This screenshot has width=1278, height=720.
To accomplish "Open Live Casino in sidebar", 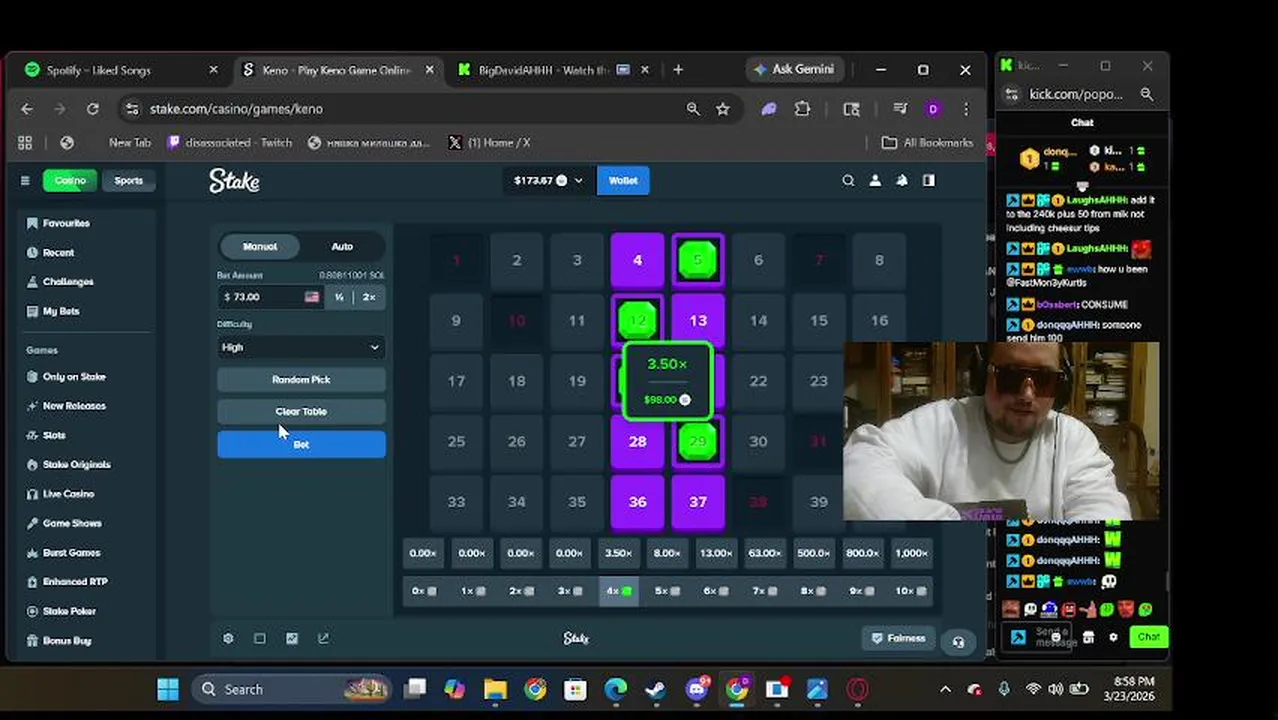I will click(x=68, y=493).
